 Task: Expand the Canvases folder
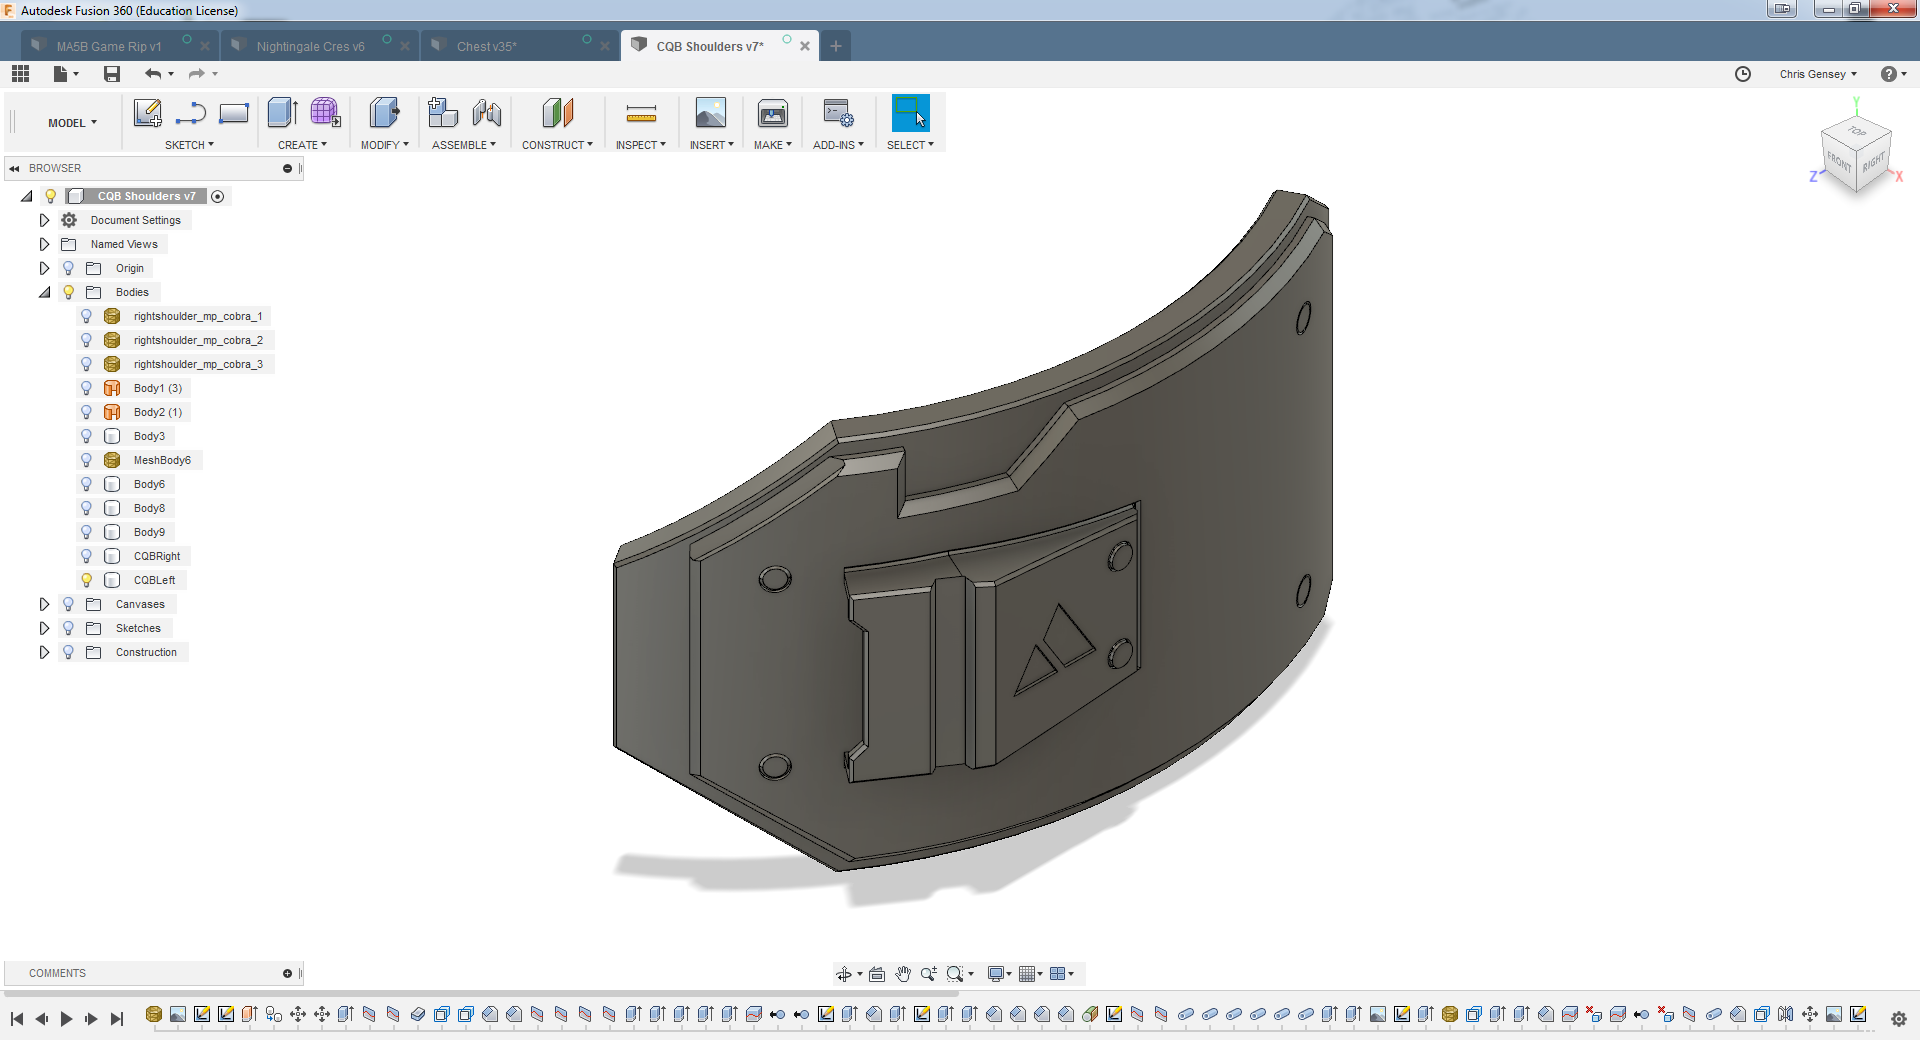tap(44, 604)
